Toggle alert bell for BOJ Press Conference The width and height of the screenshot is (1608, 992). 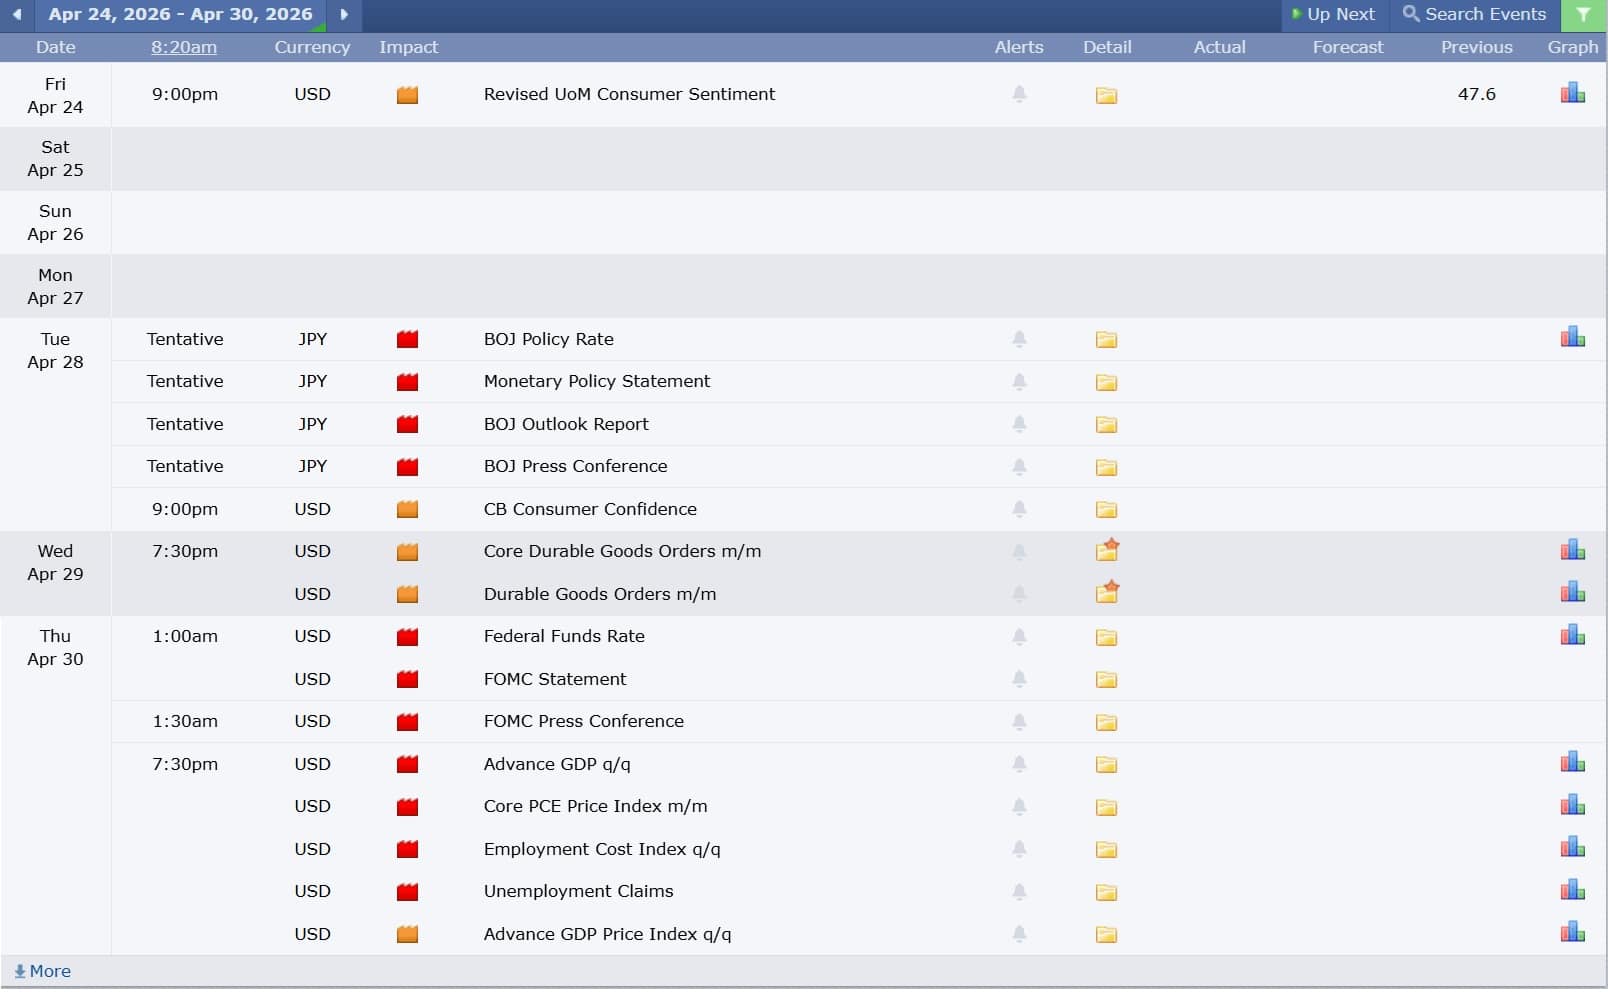(1019, 467)
